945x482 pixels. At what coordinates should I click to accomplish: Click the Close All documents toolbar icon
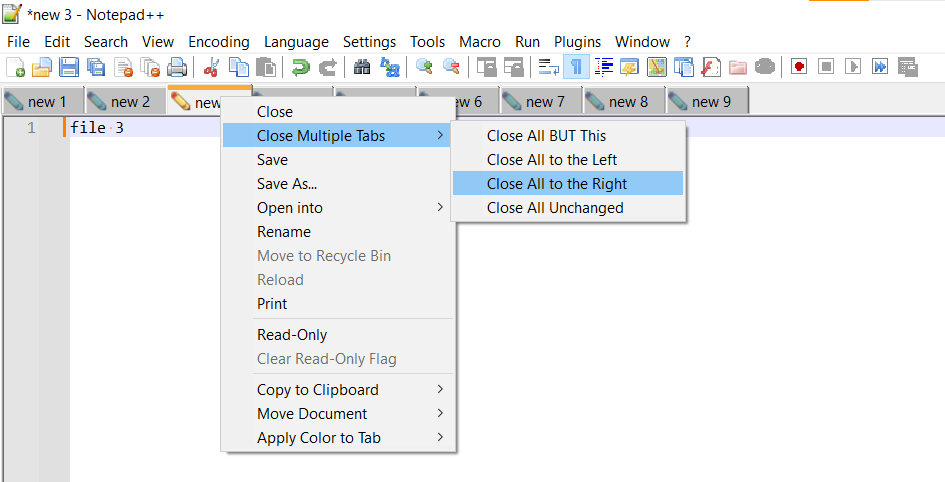point(149,67)
